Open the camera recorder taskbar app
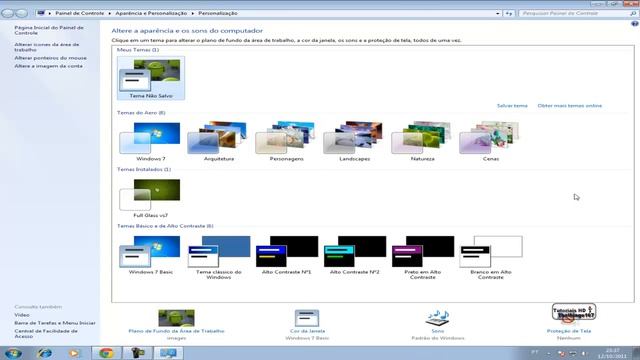This screenshot has height=360, width=640. coord(137,353)
